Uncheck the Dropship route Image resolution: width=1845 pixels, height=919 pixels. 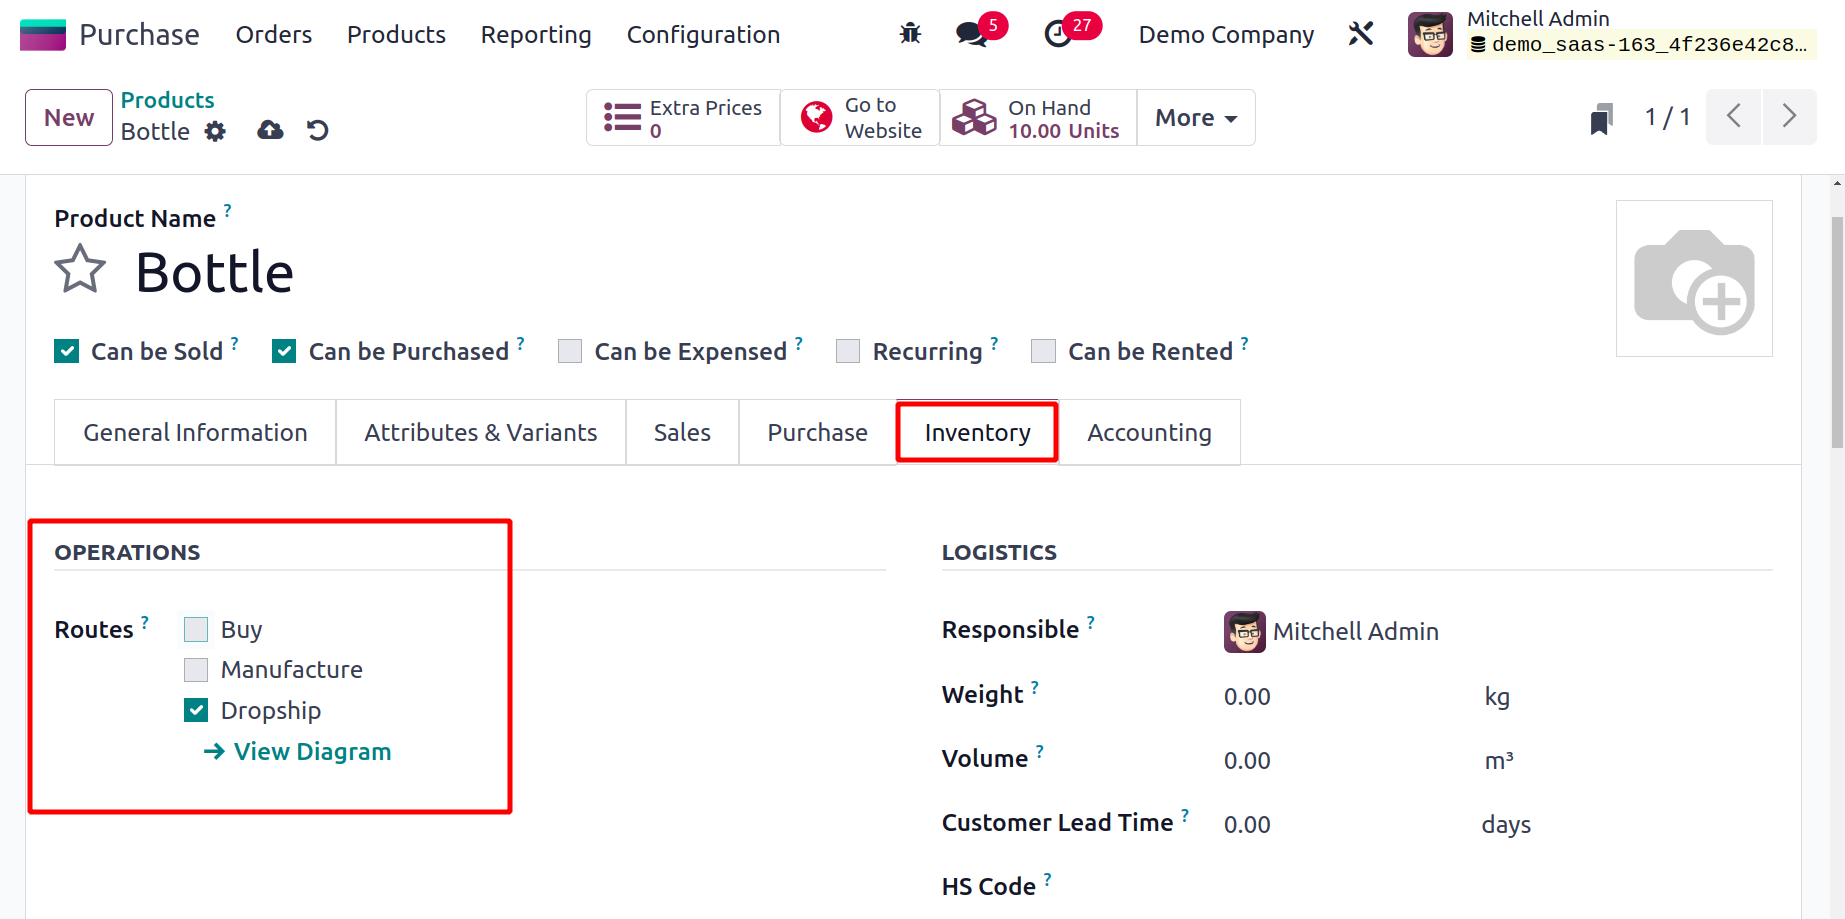point(196,711)
